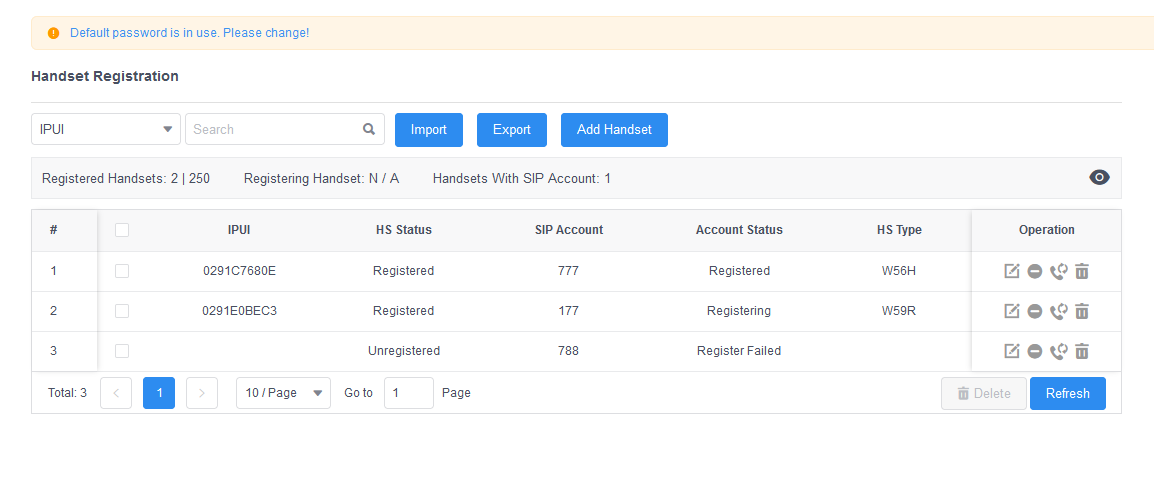Click the Handsets With SIP Account: 1 text
The image size is (1154, 503).
point(522,178)
